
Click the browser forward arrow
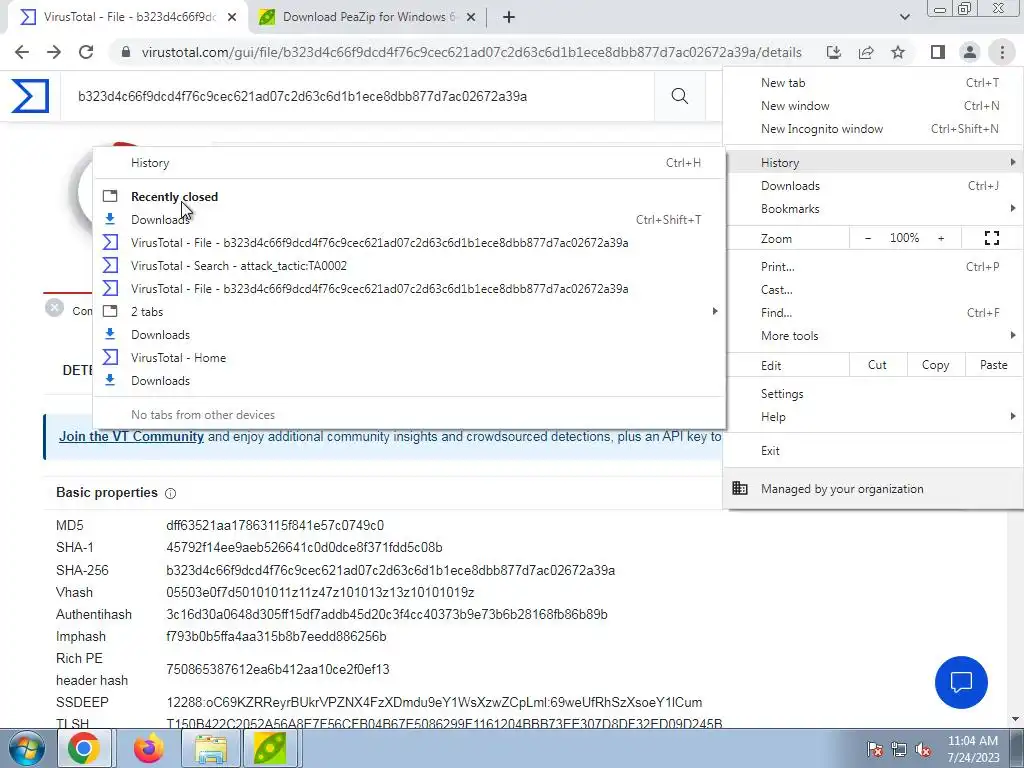click(x=54, y=52)
